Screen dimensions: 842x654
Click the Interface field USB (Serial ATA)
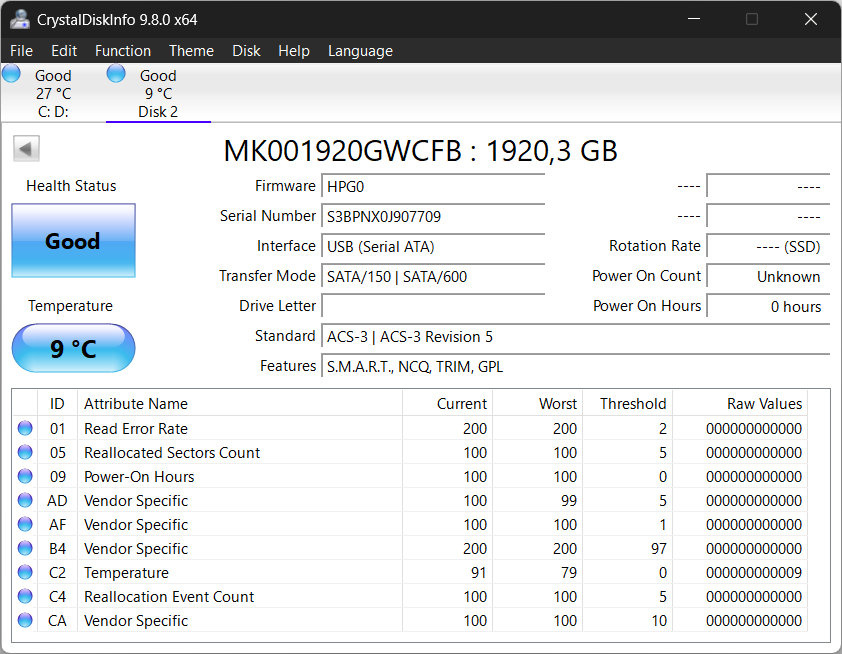pyautogui.click(x=433, y=246)
